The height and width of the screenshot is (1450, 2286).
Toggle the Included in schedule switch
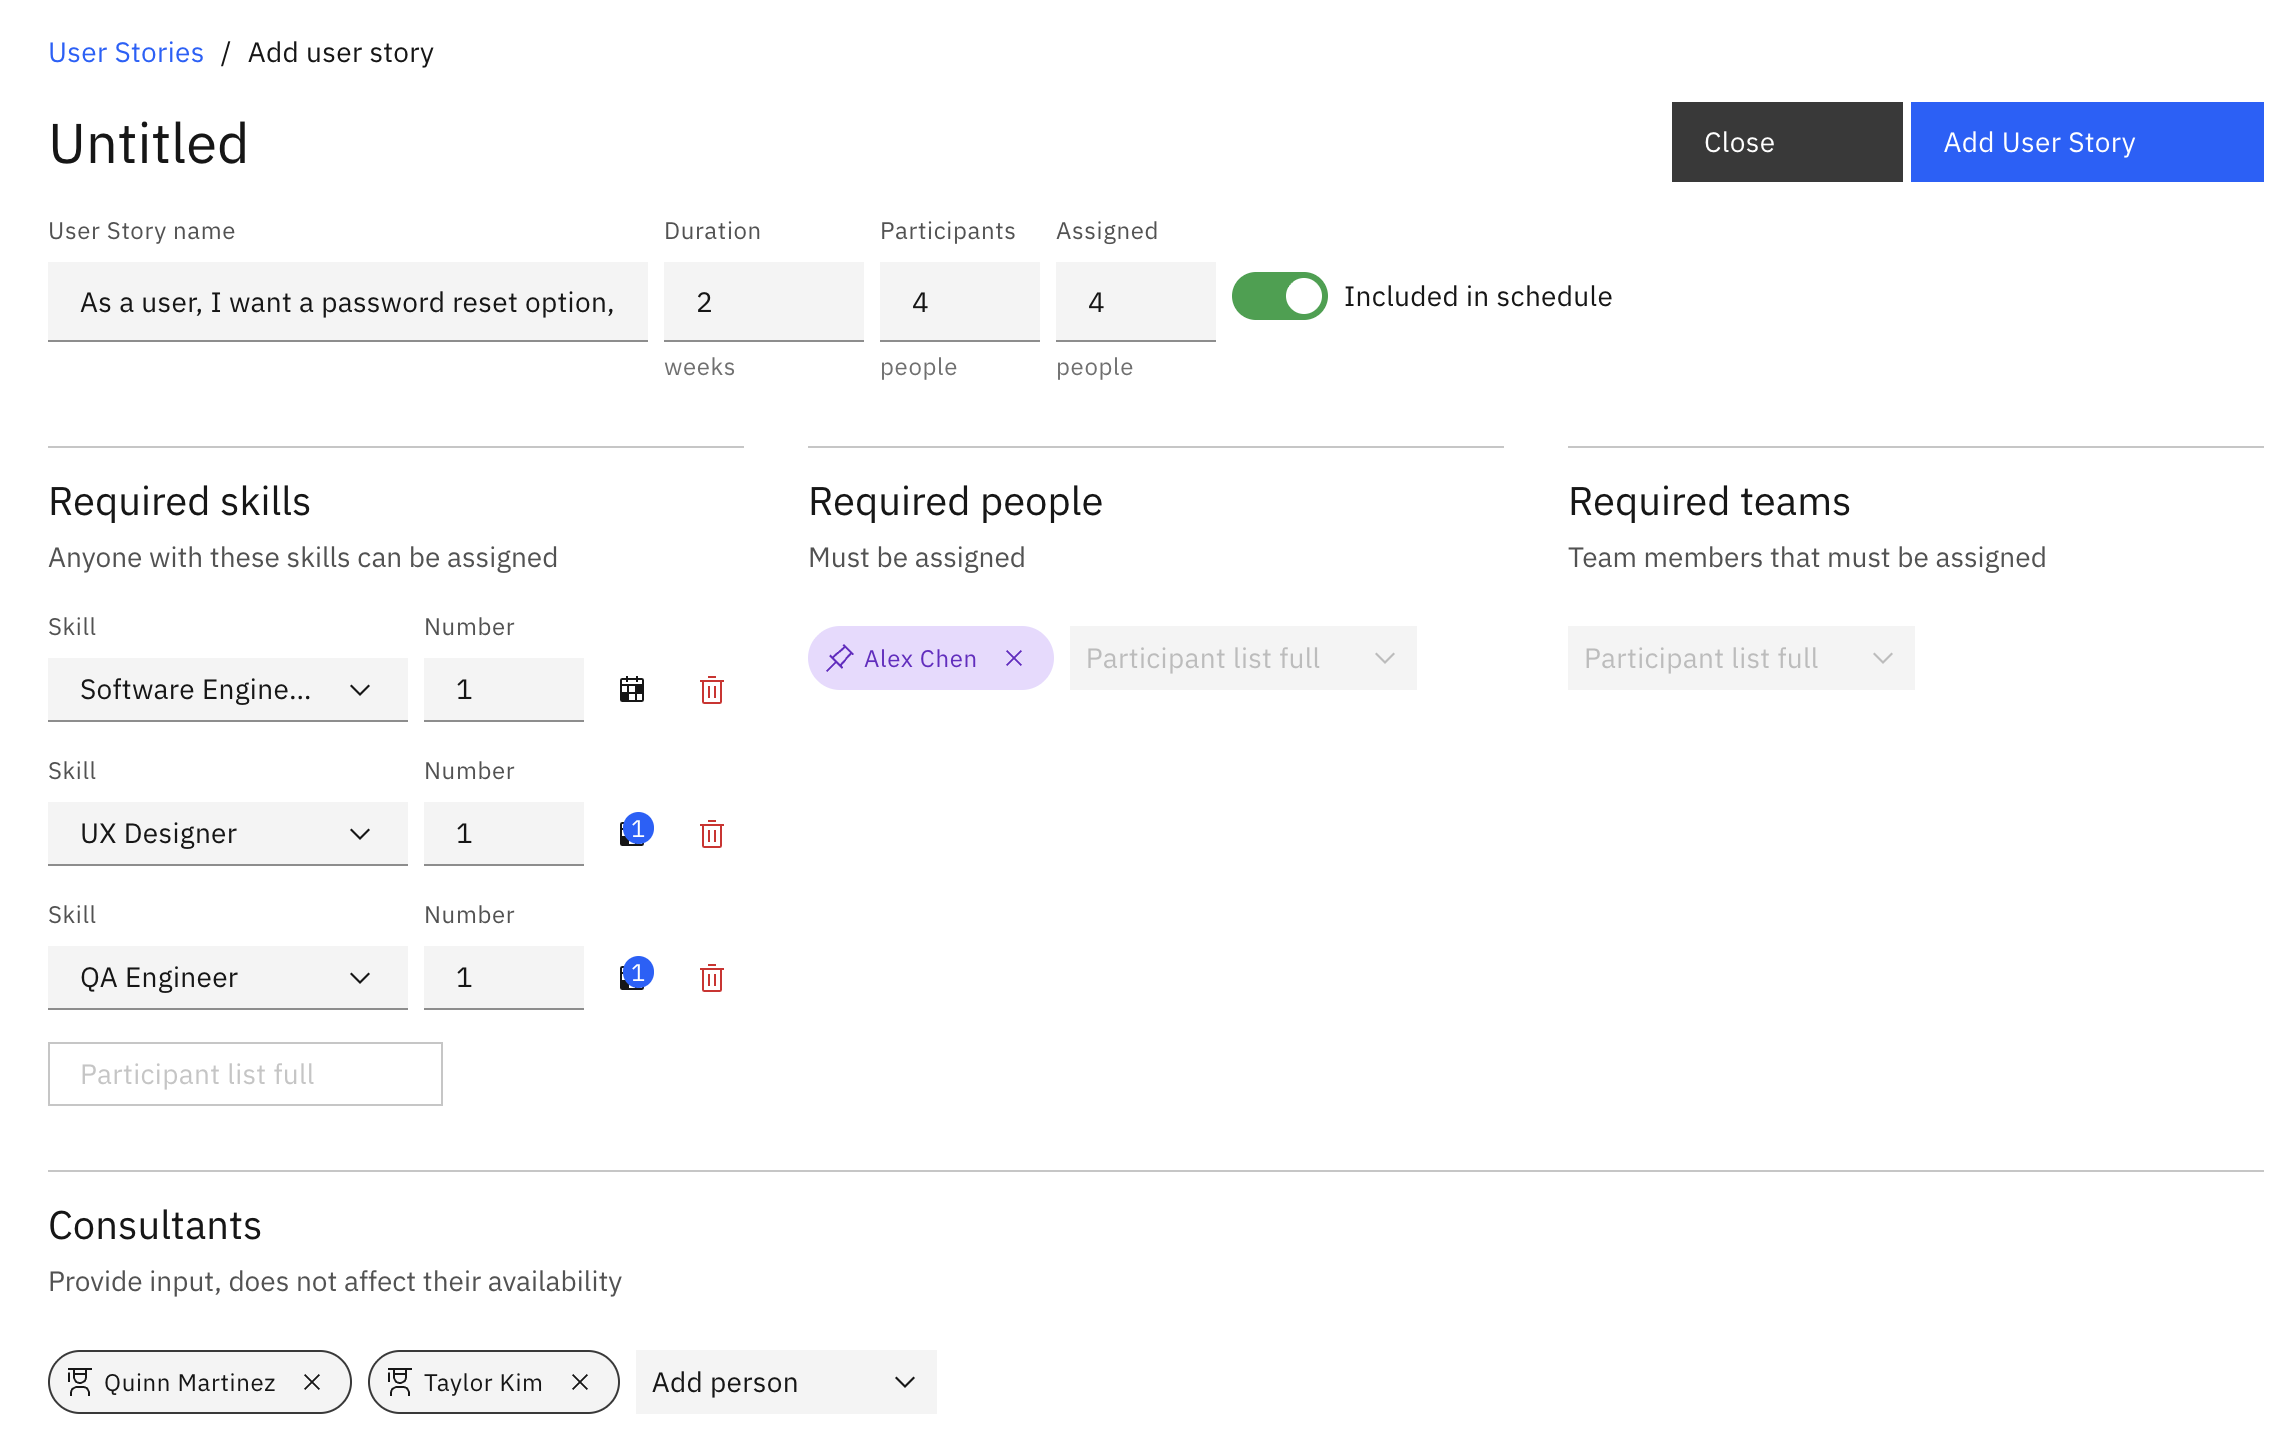tap(1280, 296)
